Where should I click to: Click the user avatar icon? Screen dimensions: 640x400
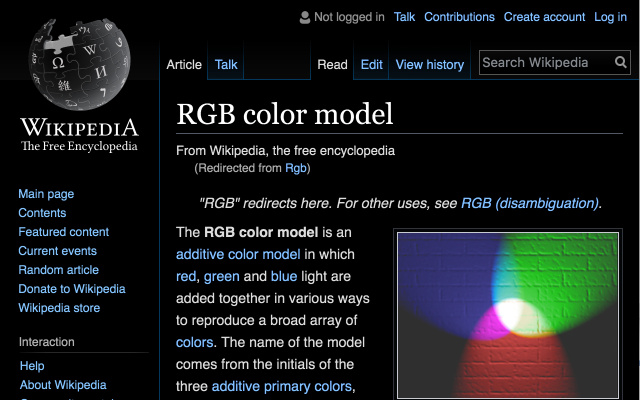click(x=304, y=17)
